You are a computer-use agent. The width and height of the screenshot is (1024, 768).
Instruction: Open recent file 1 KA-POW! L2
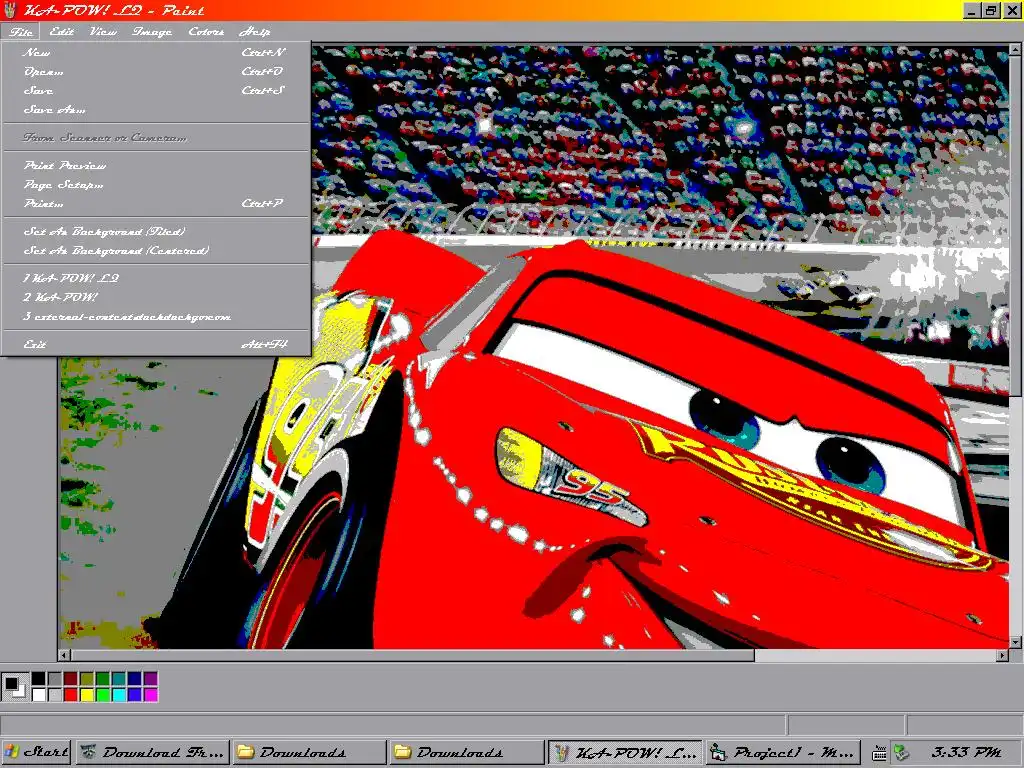(x=156, y=278)
